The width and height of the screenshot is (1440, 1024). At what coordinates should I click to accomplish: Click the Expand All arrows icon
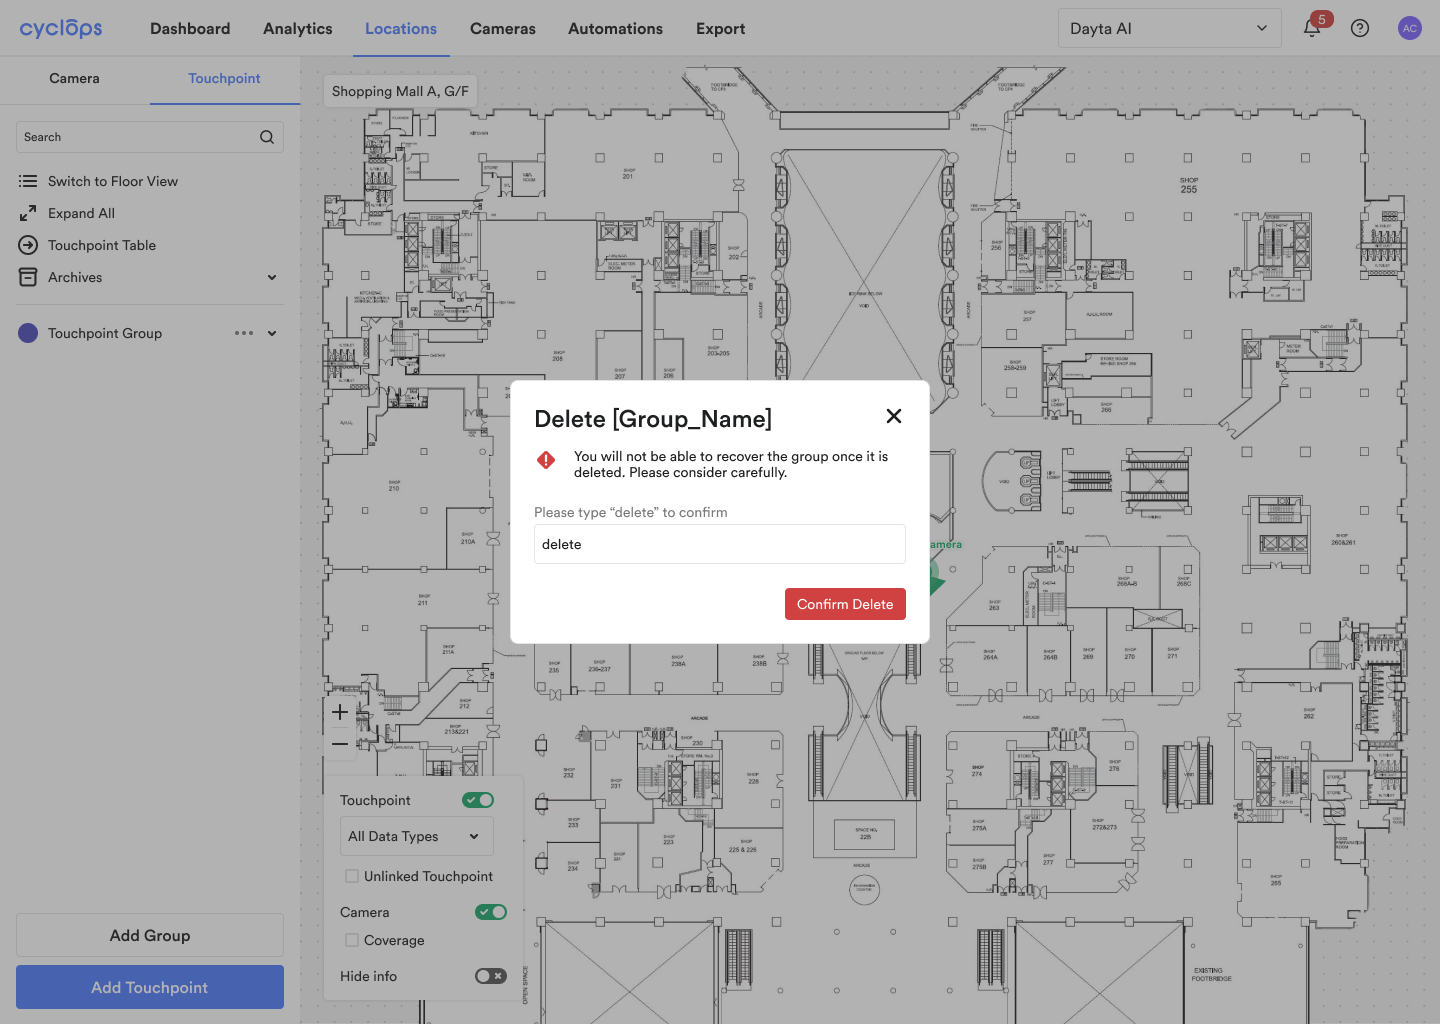[x=28, y=213]
